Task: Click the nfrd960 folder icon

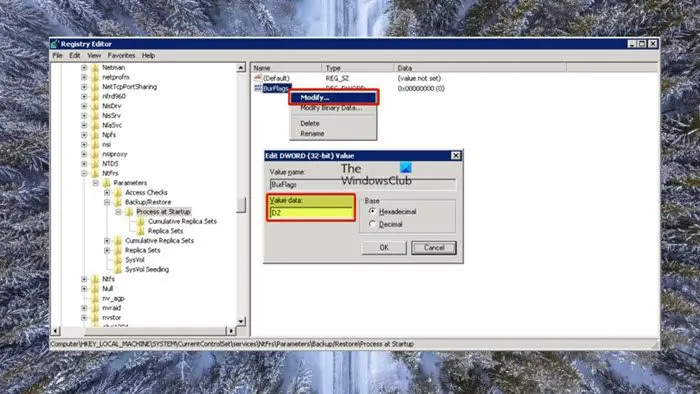Action: [x=95, y=96]
